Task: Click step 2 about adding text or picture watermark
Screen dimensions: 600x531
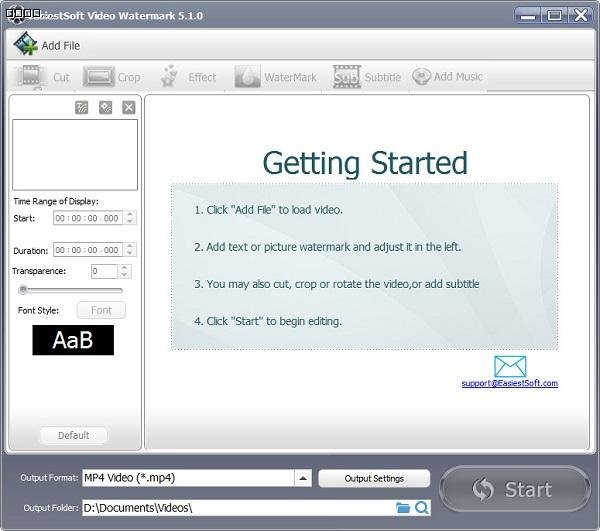Action: pos(328,247)
